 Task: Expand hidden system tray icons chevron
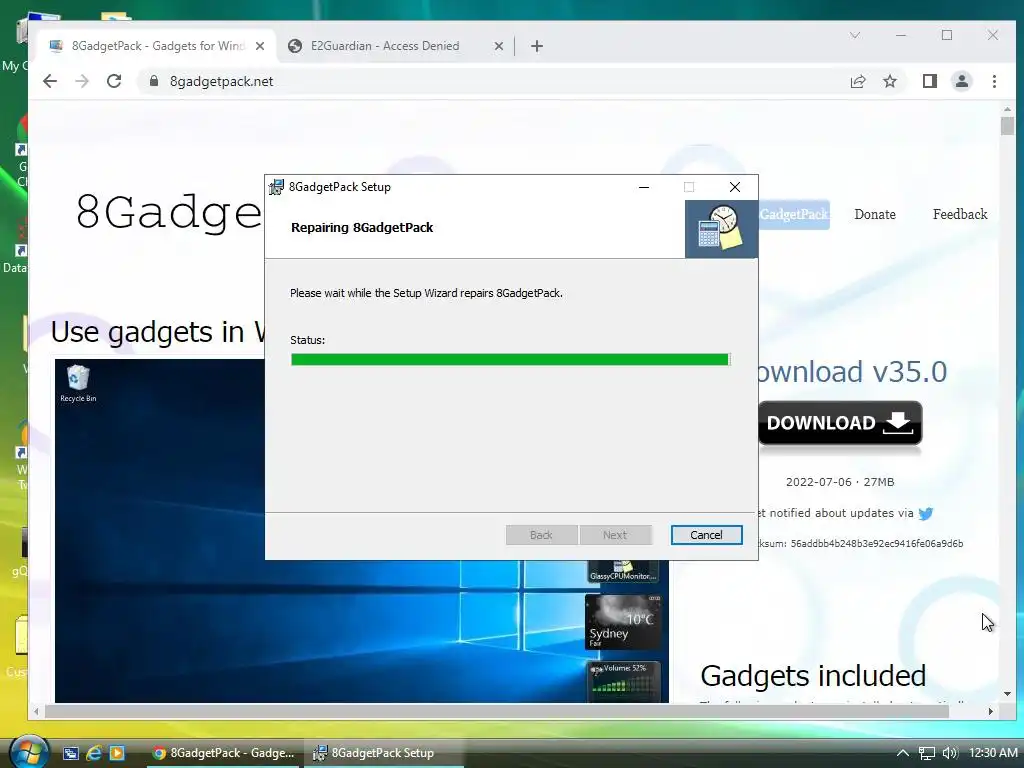coord(903,753)
